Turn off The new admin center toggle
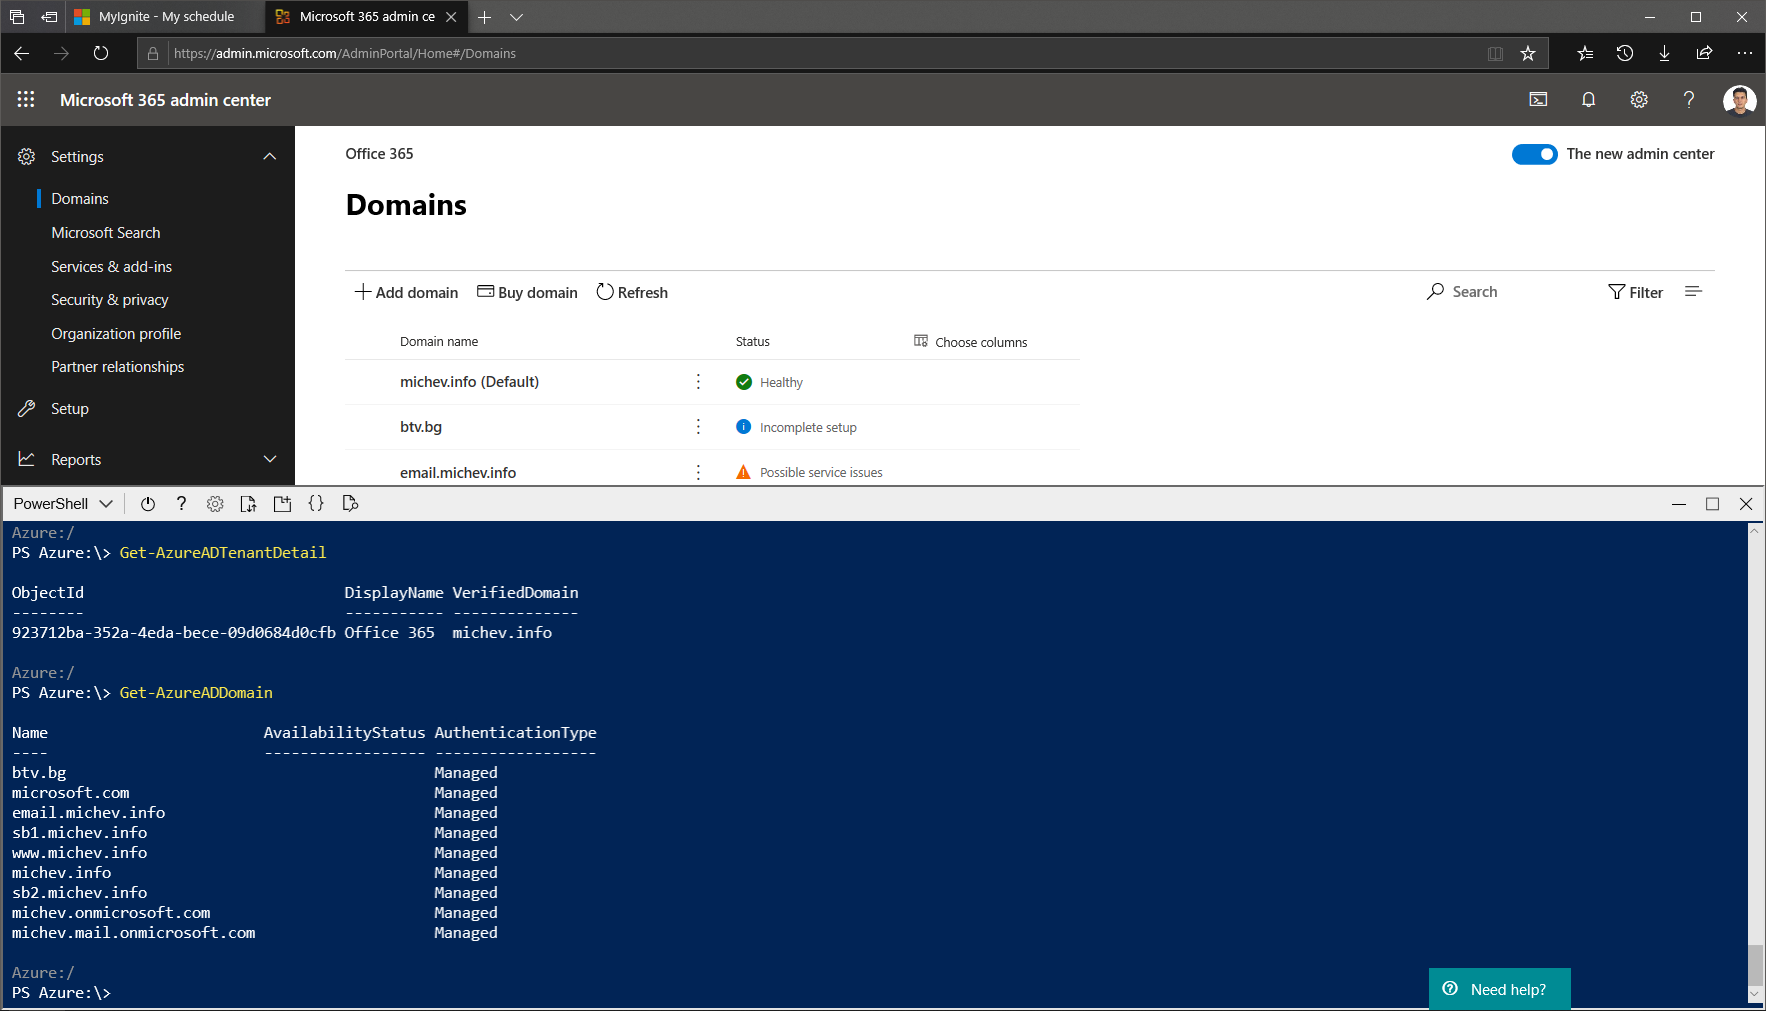The height and width of the screenshot is (1011, 1766). tap(1534, 154)
